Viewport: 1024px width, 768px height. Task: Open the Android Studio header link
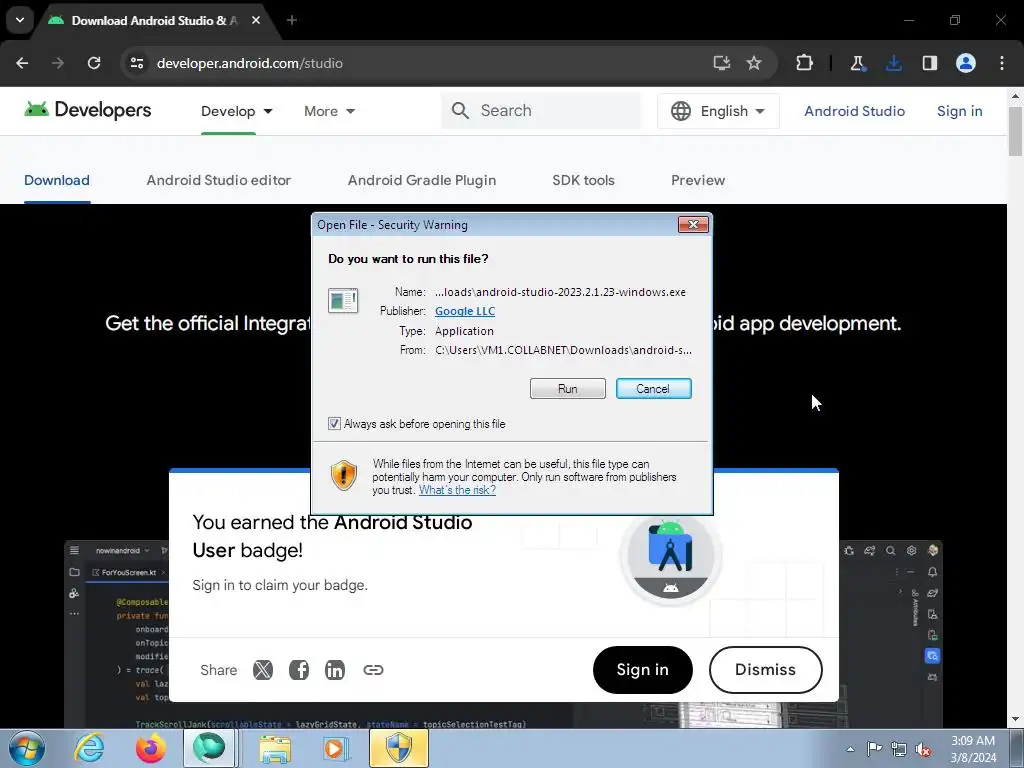pos(854,111)
